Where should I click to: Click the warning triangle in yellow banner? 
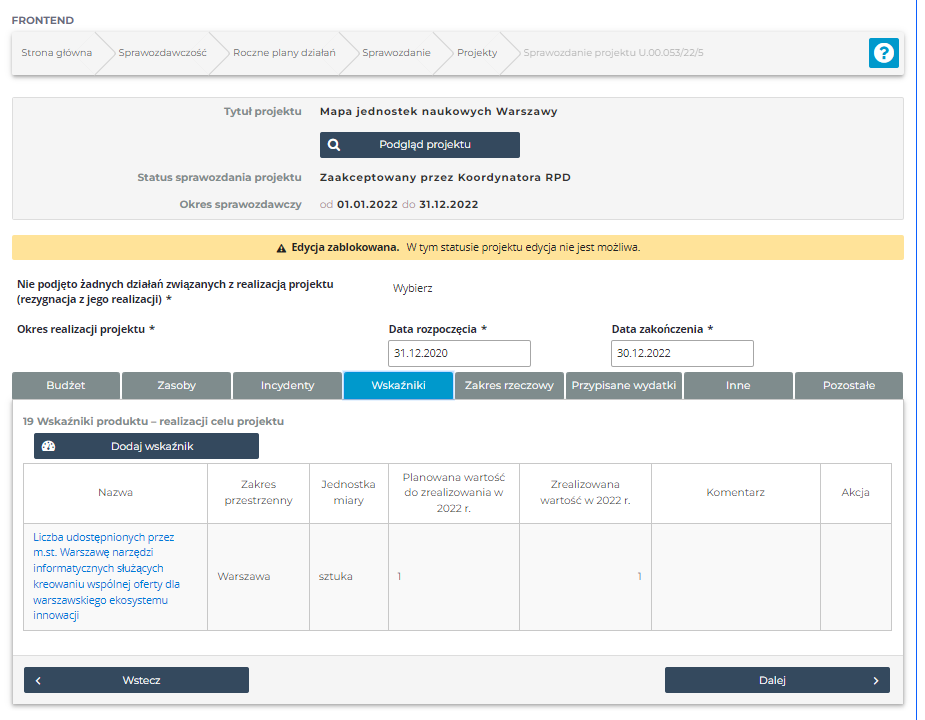tap(281, 247)
